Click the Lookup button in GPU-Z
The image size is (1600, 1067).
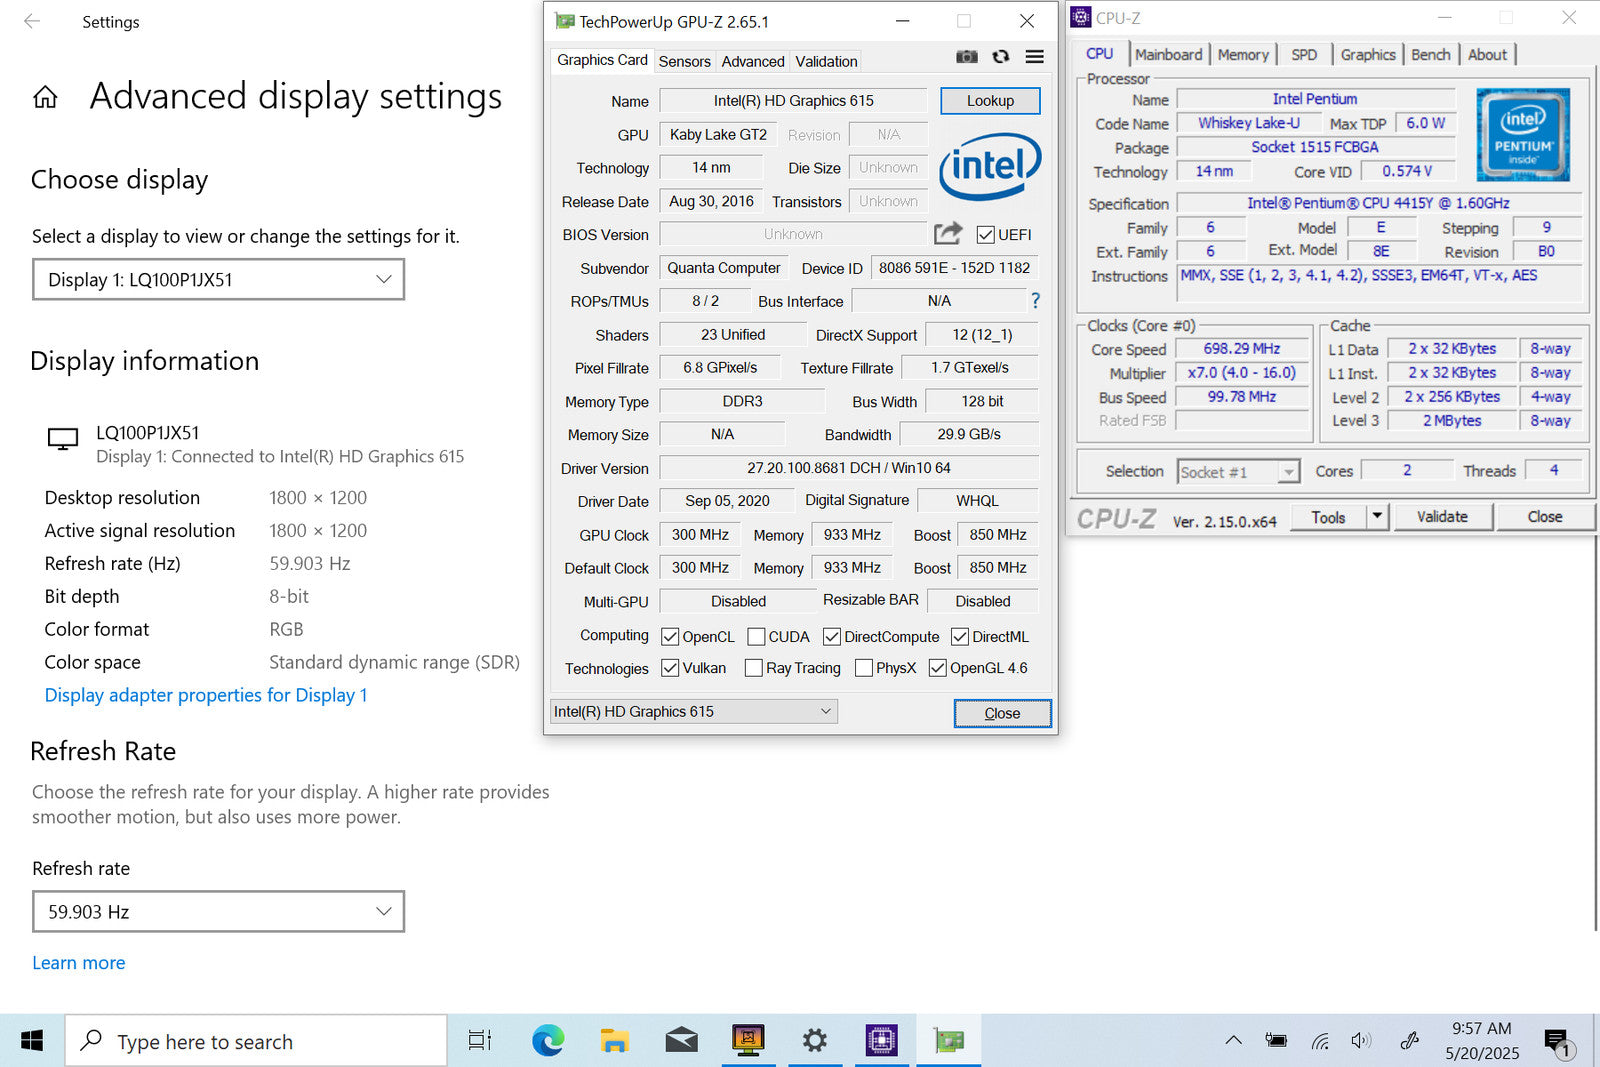tap(990, 101)
